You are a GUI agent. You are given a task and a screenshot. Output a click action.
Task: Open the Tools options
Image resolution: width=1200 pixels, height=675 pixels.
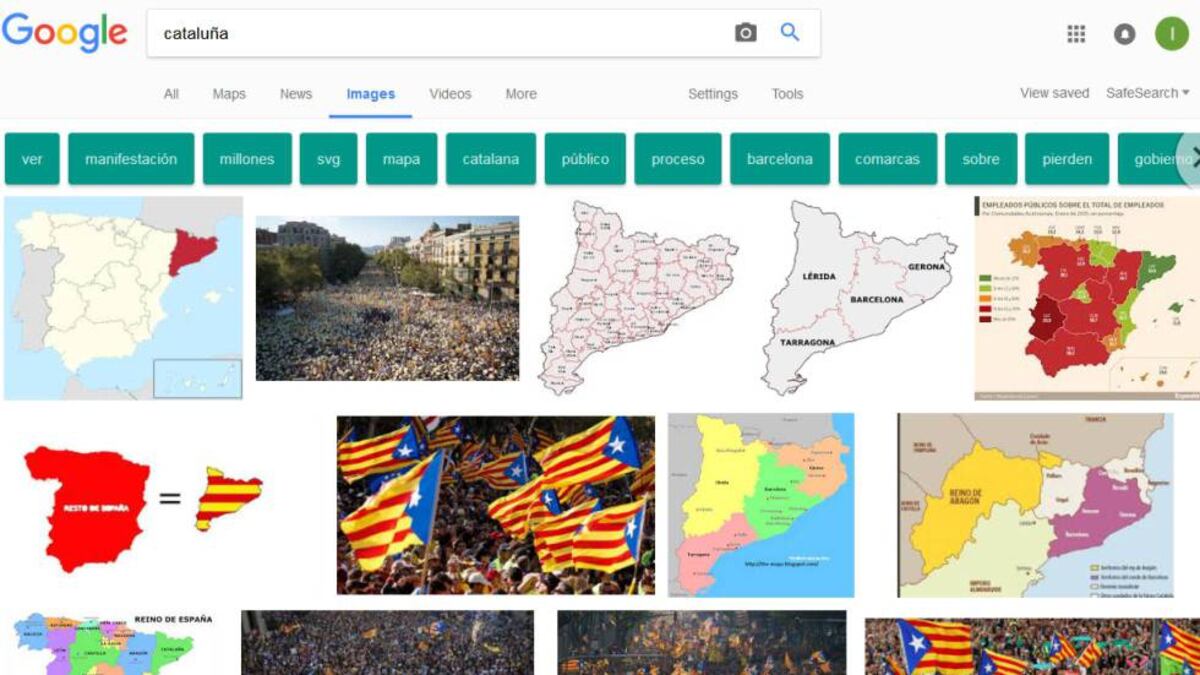tap(787, 94)
